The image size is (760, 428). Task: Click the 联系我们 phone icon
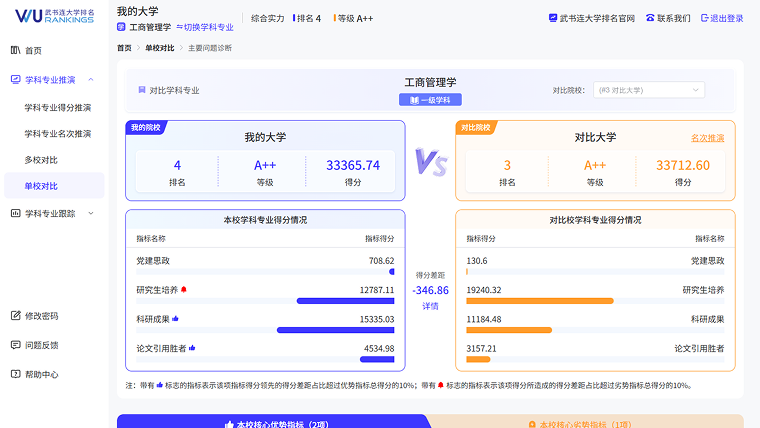650,18
